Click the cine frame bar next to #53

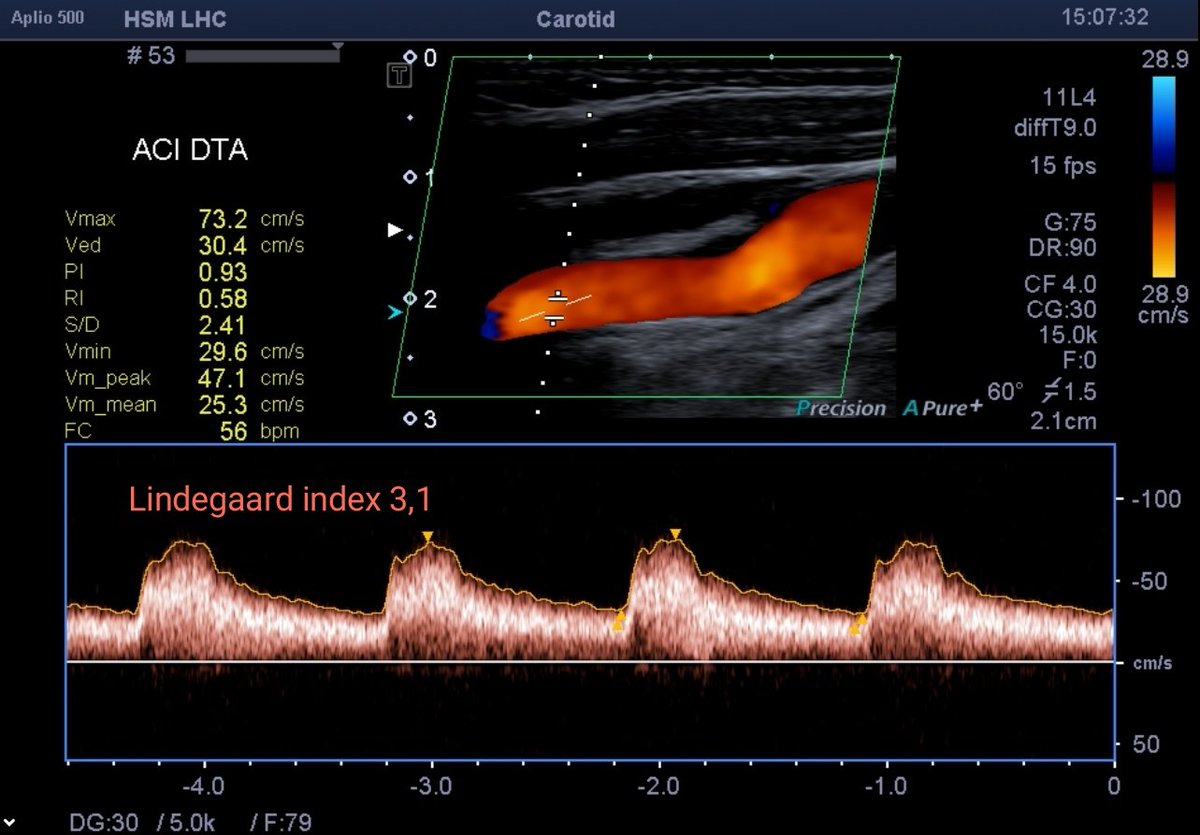coord(264,56)
